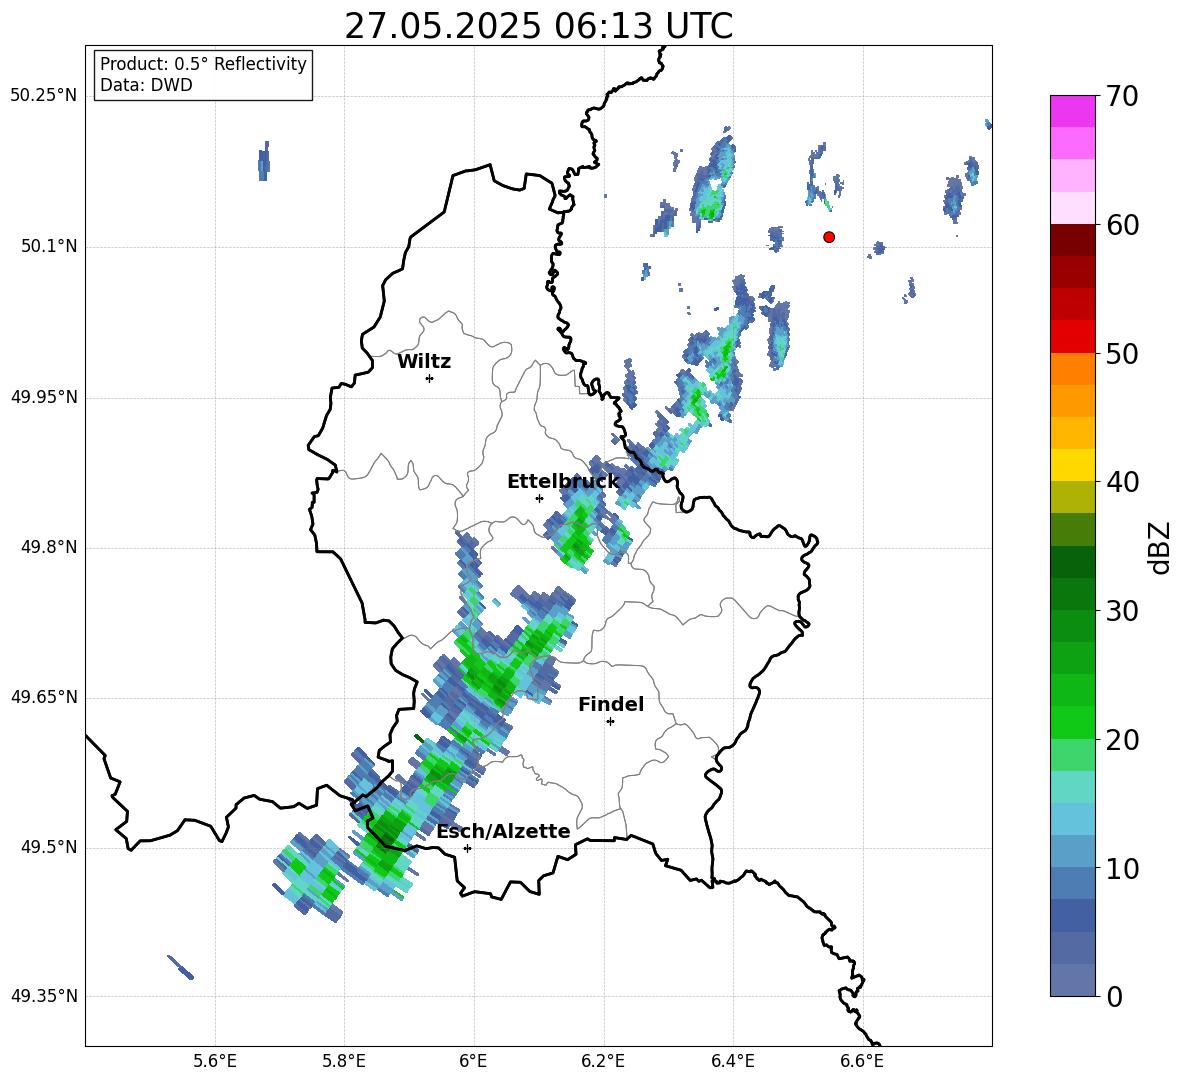Click the Ettelbruck station cross marker

click(539, 498)
